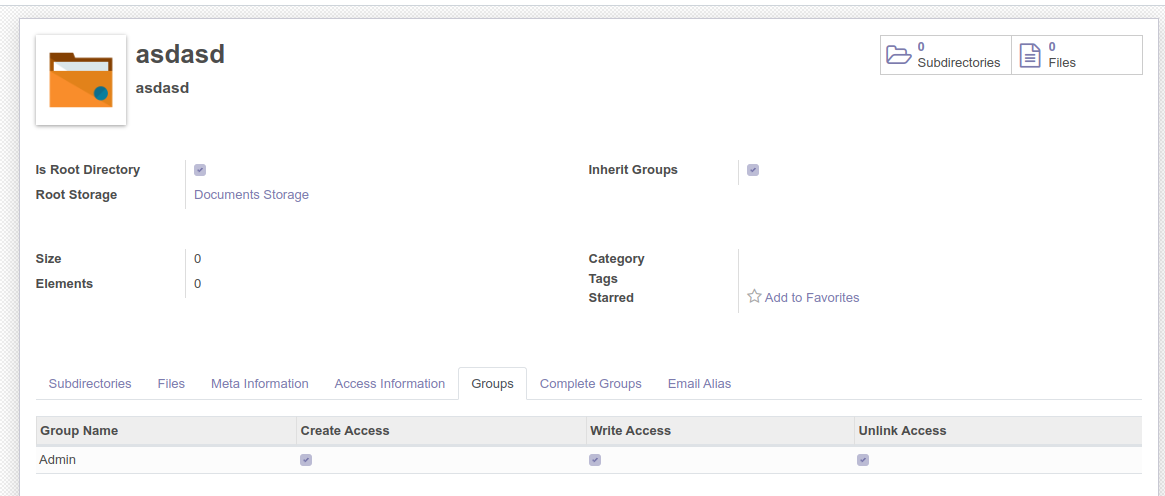
Task: Toggle Create Access for Admin group
Action: point(306,460)
